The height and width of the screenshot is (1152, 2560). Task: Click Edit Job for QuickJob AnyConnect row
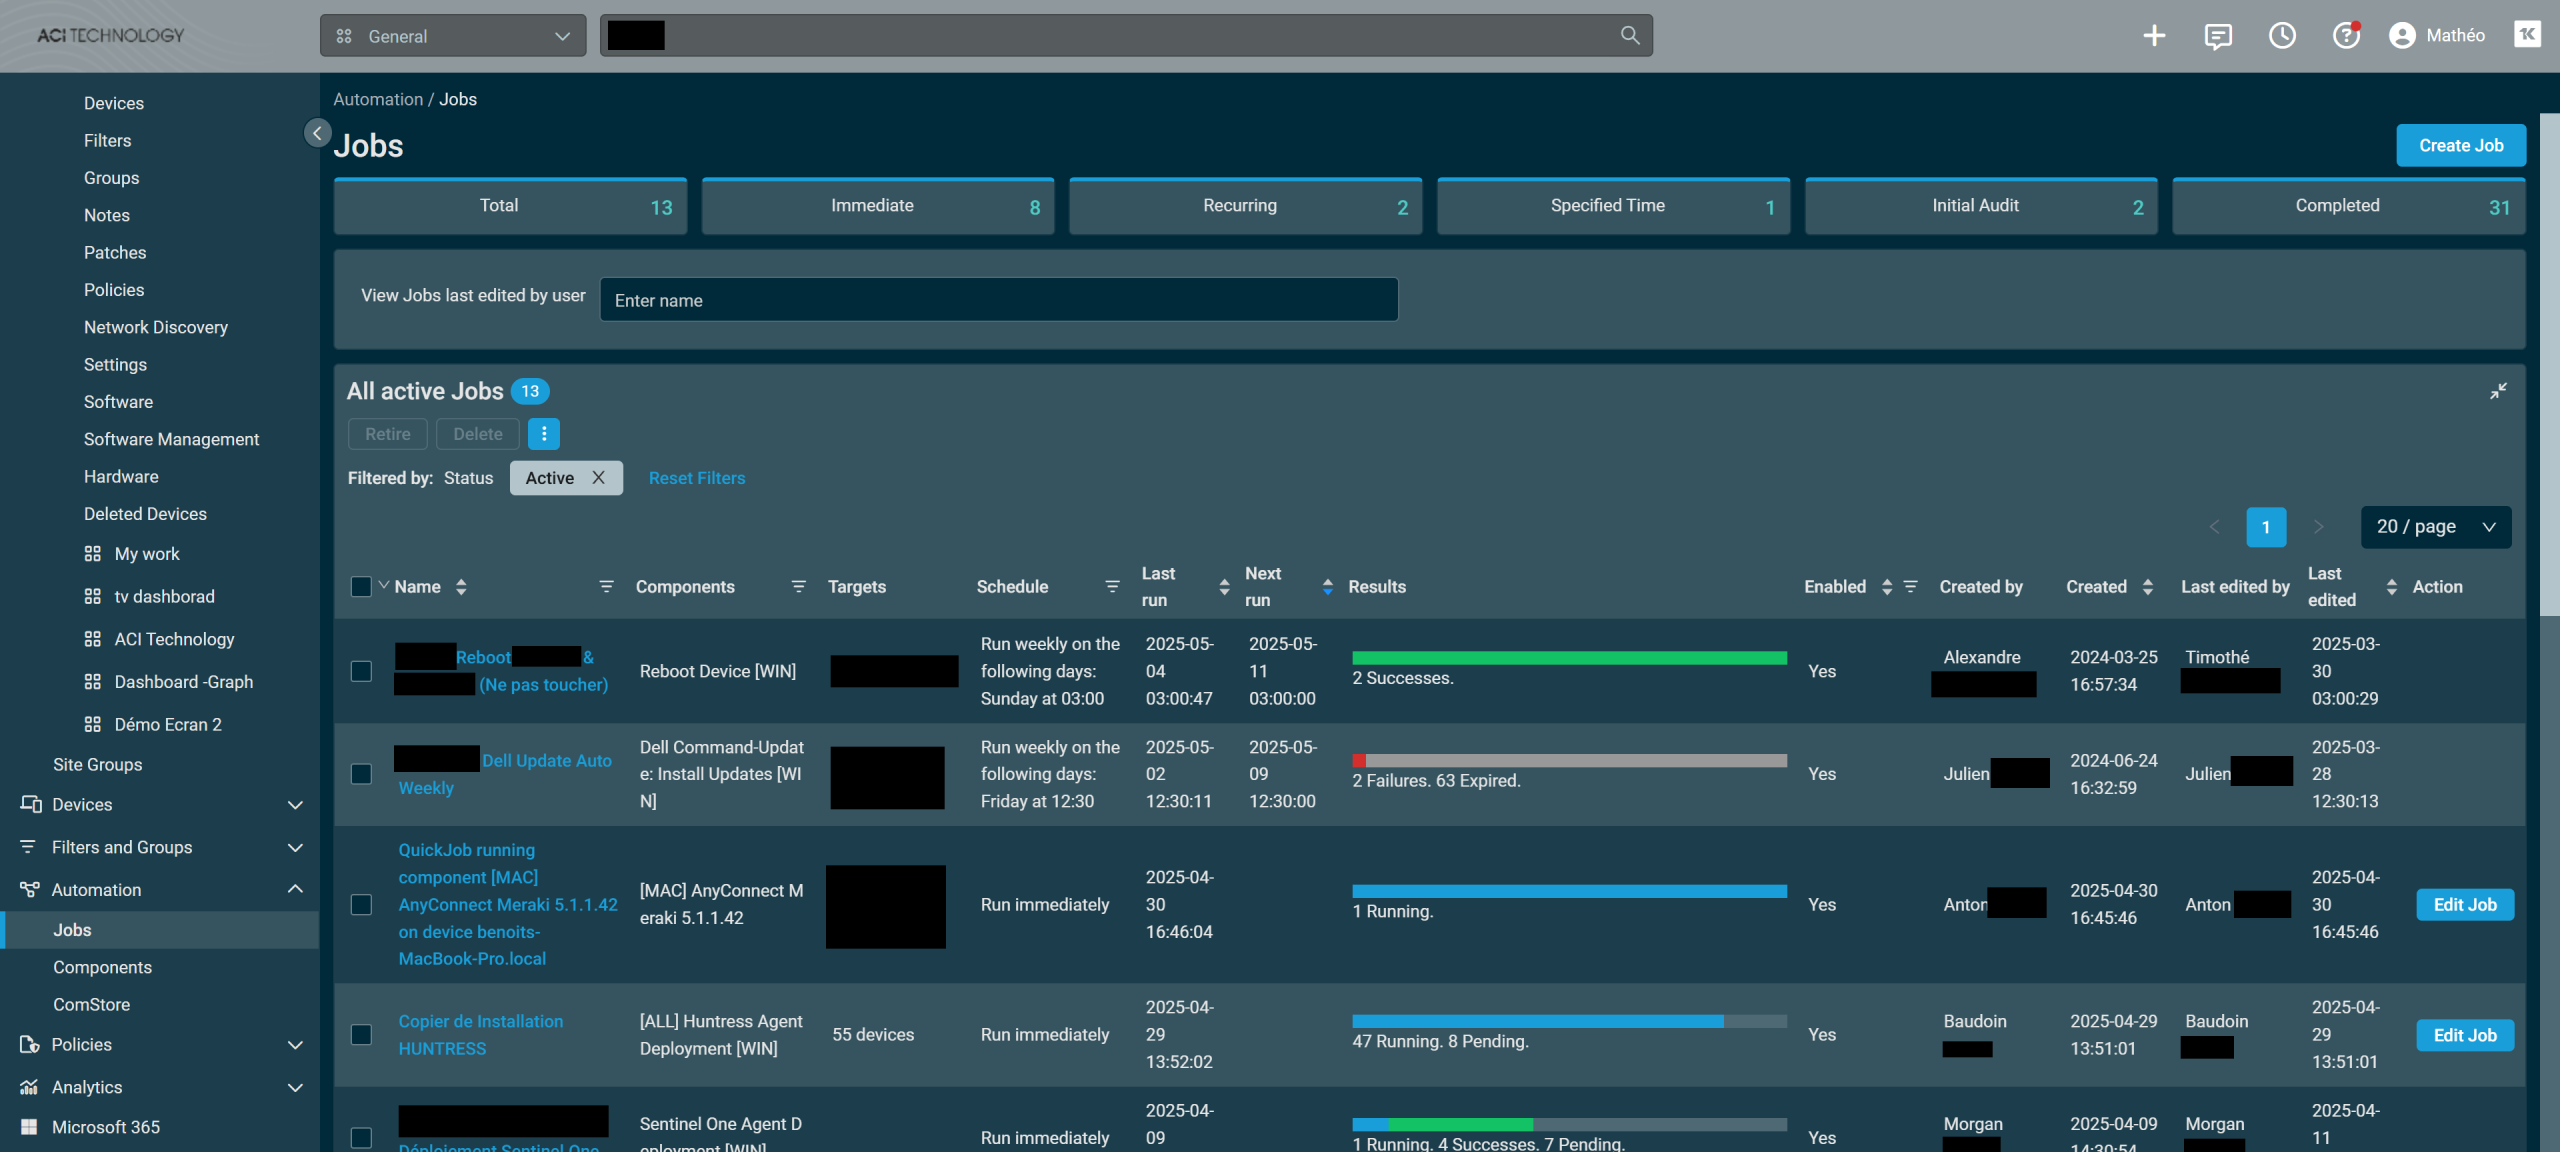pyautogui.click(x=2465, y=905)
